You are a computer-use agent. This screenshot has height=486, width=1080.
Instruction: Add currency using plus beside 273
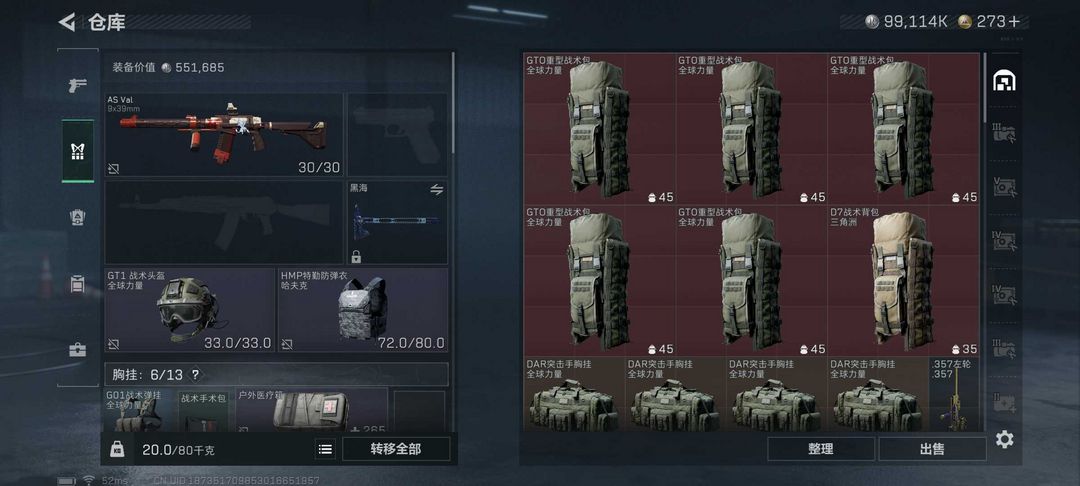(x=1014, y=21)
